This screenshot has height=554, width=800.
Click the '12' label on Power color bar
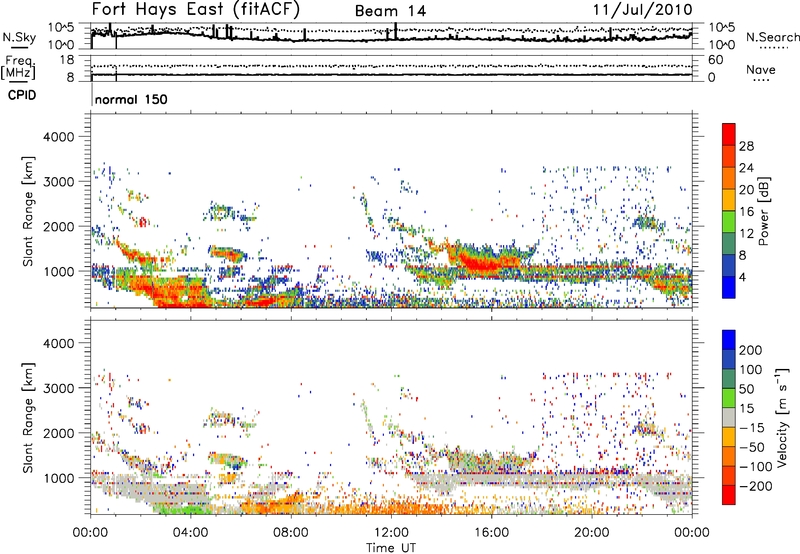pyautogui.click(x=746, y=234)
